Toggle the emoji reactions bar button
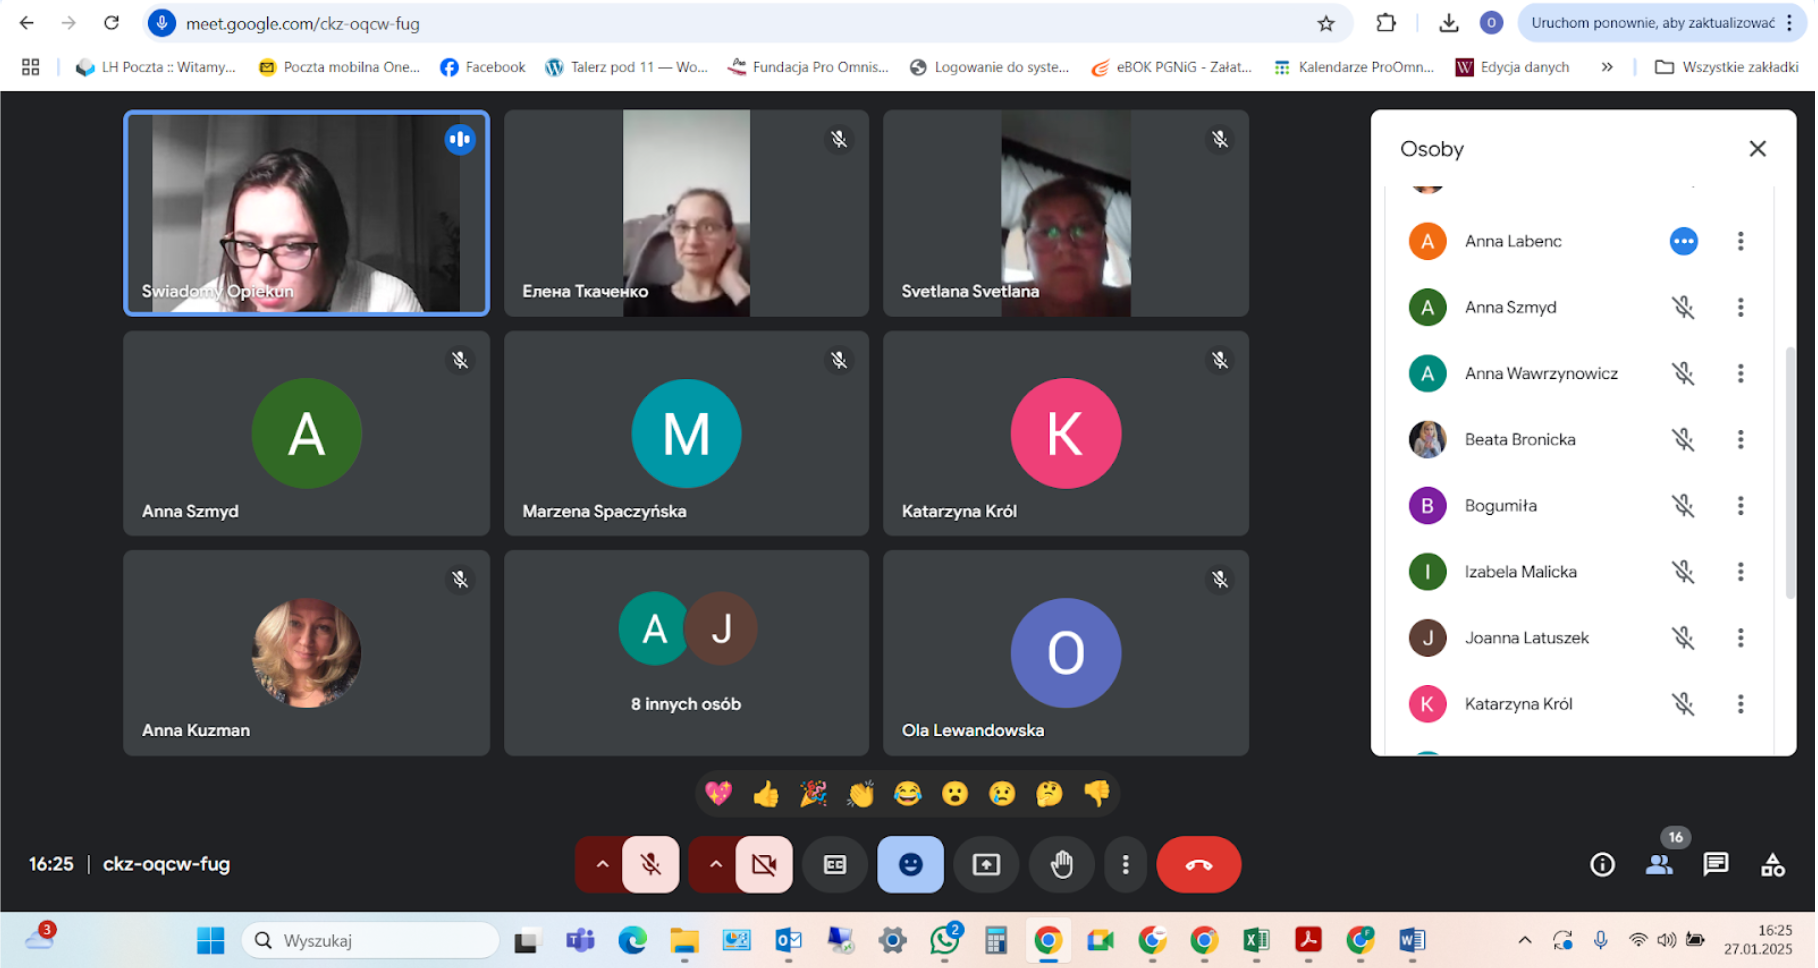The width and height of the screenshot is (1818, 968). coord(910,864)
